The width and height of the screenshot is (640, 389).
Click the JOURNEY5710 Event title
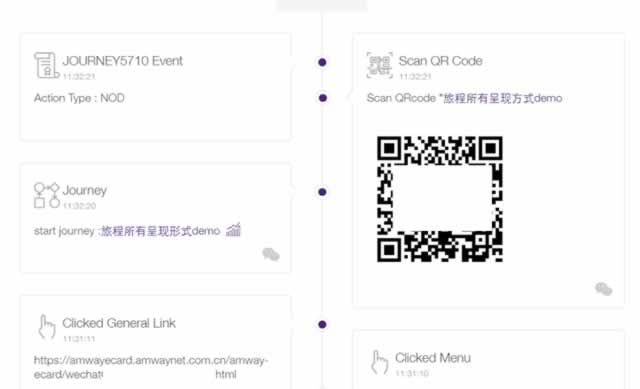(x=122, y=61)
